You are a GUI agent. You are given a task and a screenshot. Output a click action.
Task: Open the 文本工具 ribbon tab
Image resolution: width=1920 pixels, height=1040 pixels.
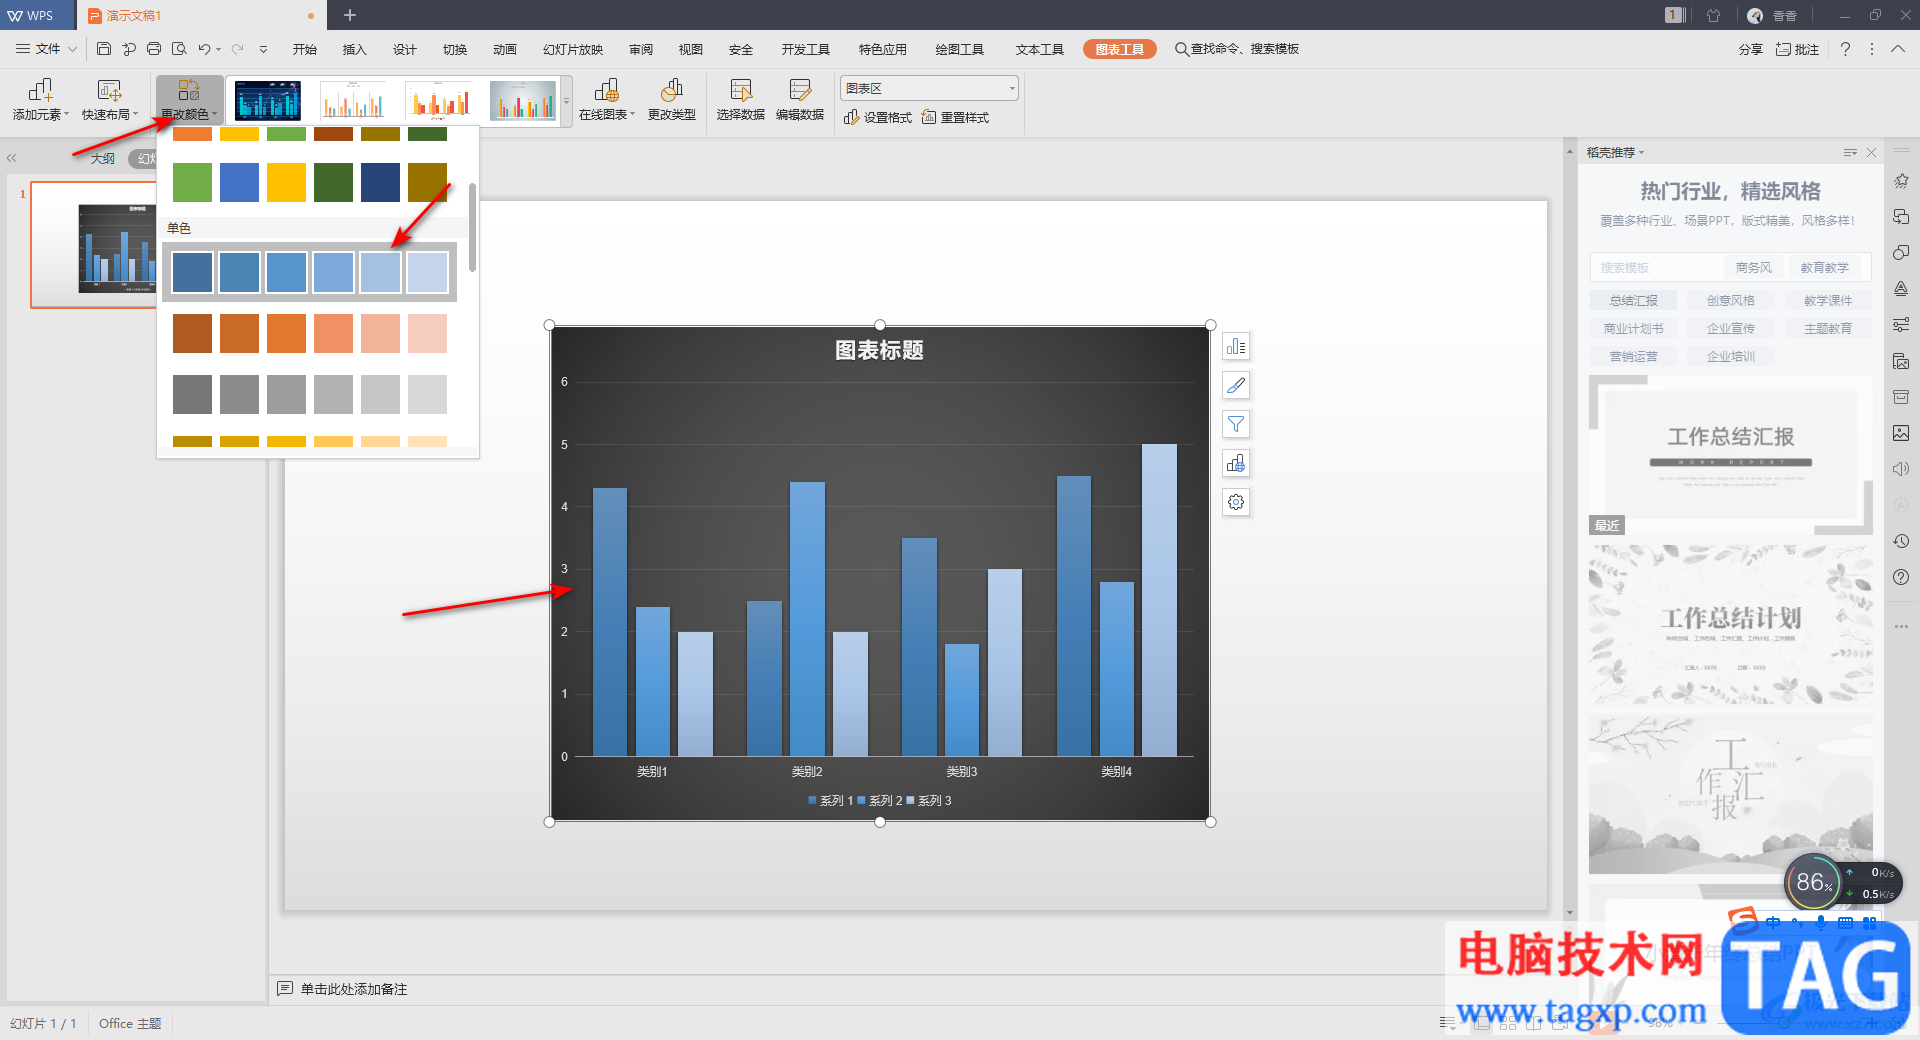[x=1040, y=49]
